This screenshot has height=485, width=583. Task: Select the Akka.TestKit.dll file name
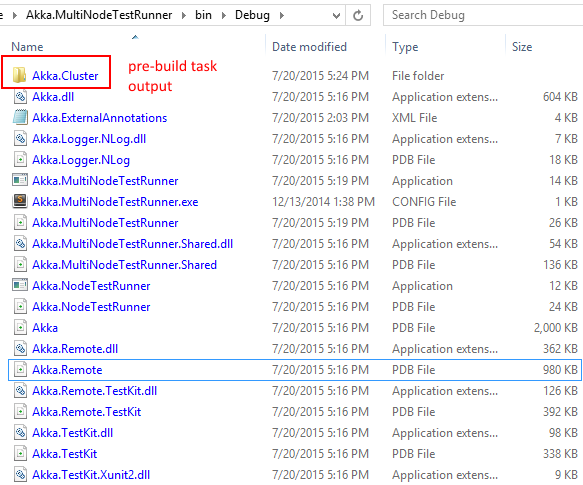(73, 433)
